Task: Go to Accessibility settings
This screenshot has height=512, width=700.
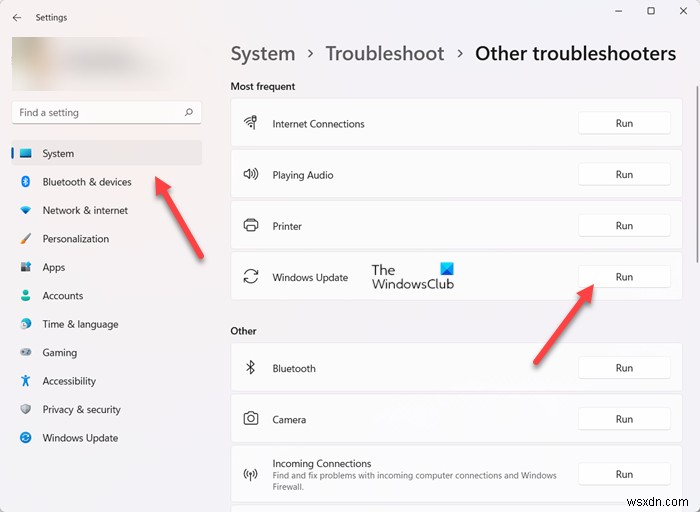Action: click(107, 381)
